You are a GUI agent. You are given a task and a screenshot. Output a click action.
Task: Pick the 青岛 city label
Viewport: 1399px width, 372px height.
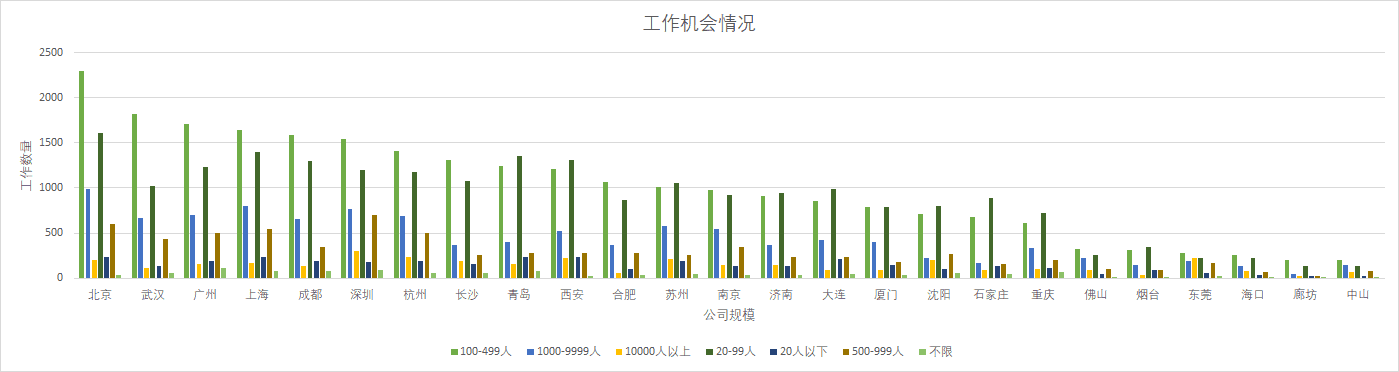[519, 295]
